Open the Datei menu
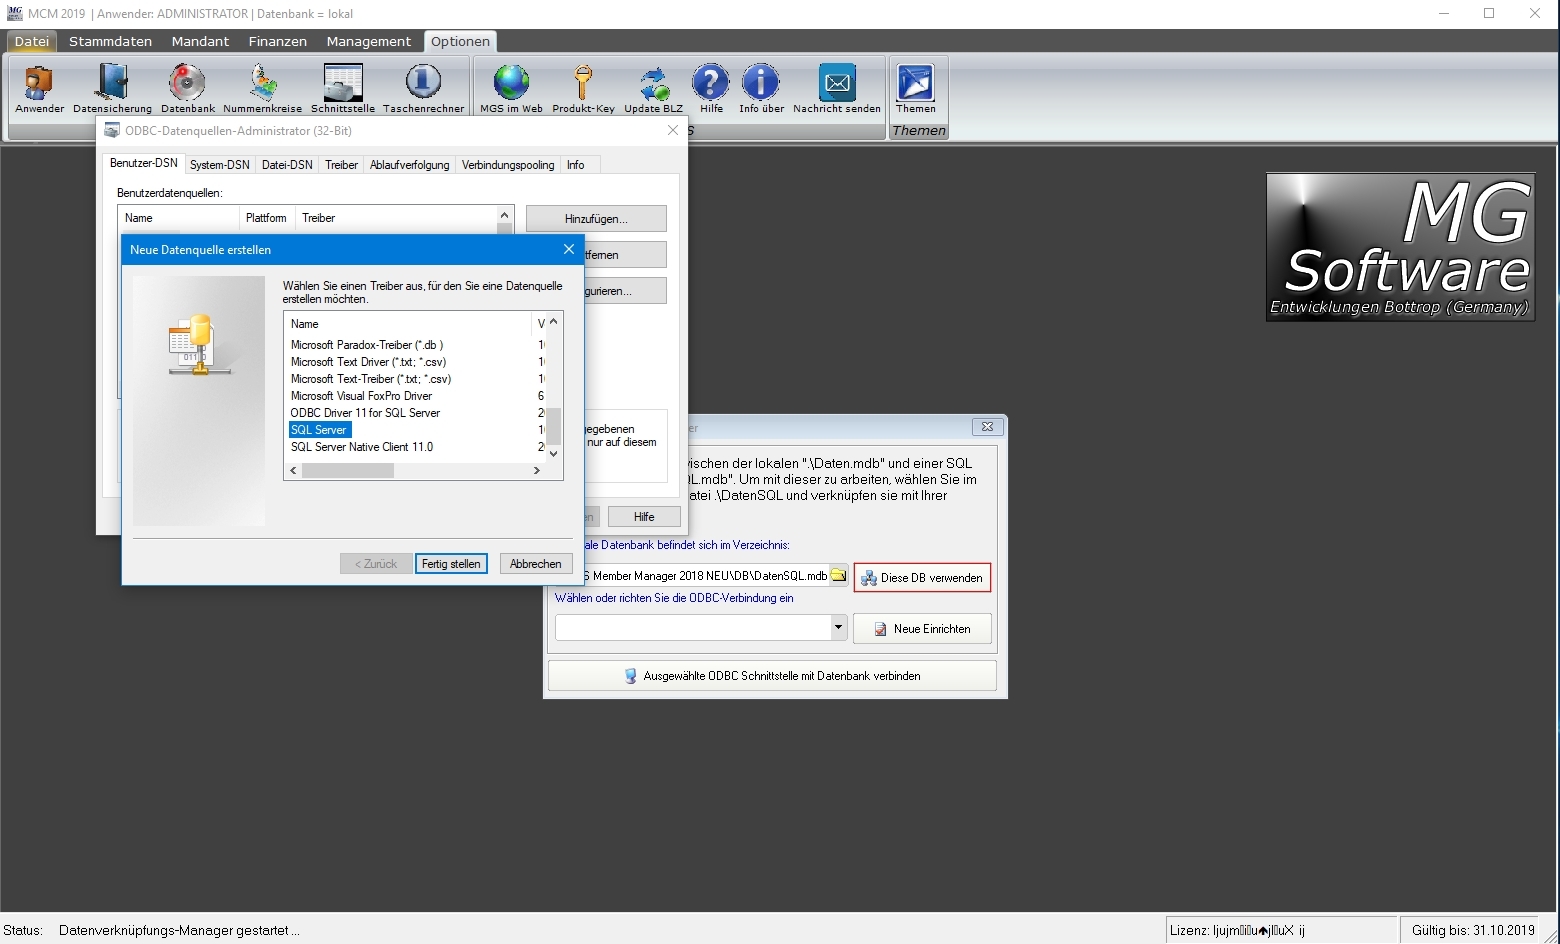1560x944 pixels. 32,41
